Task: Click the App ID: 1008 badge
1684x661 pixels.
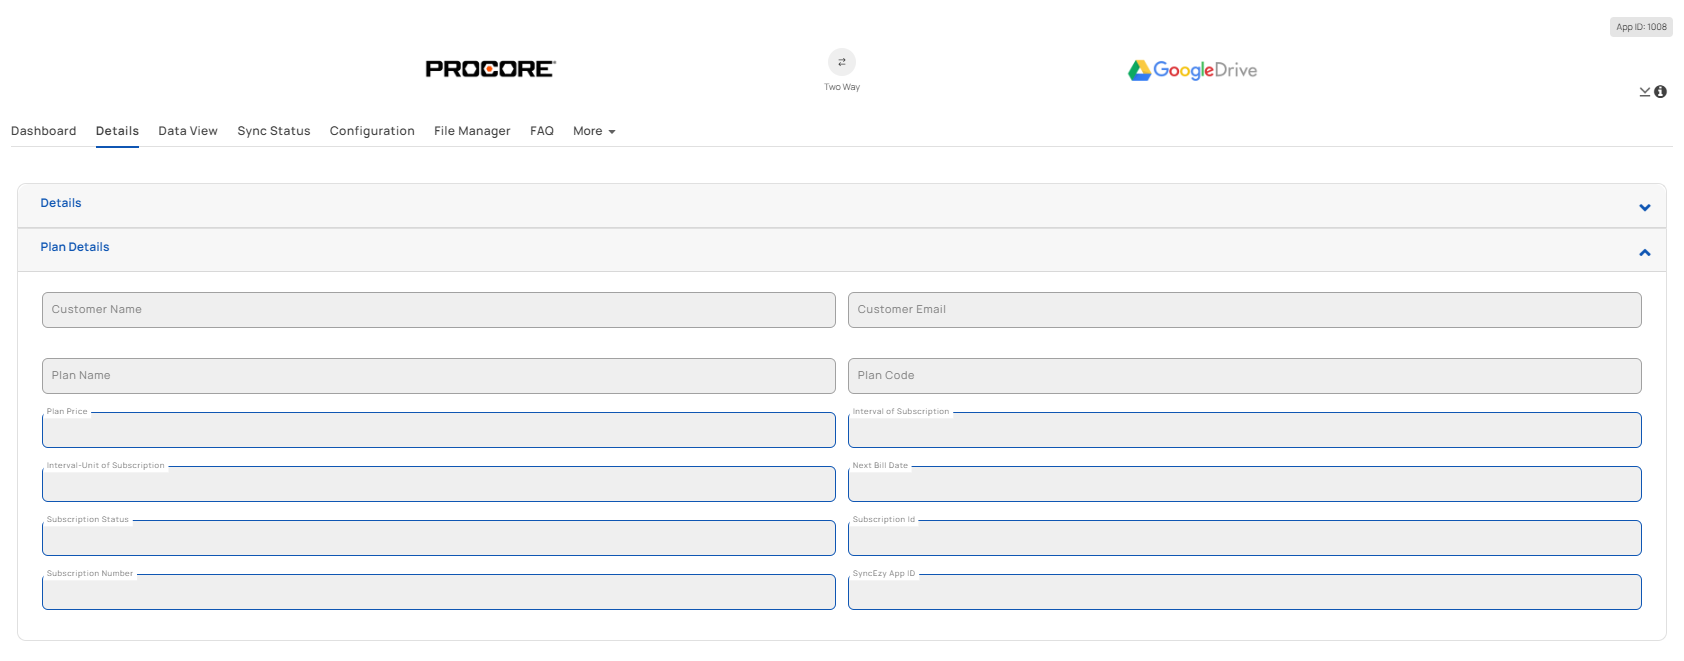Action: pos(1640,27)
